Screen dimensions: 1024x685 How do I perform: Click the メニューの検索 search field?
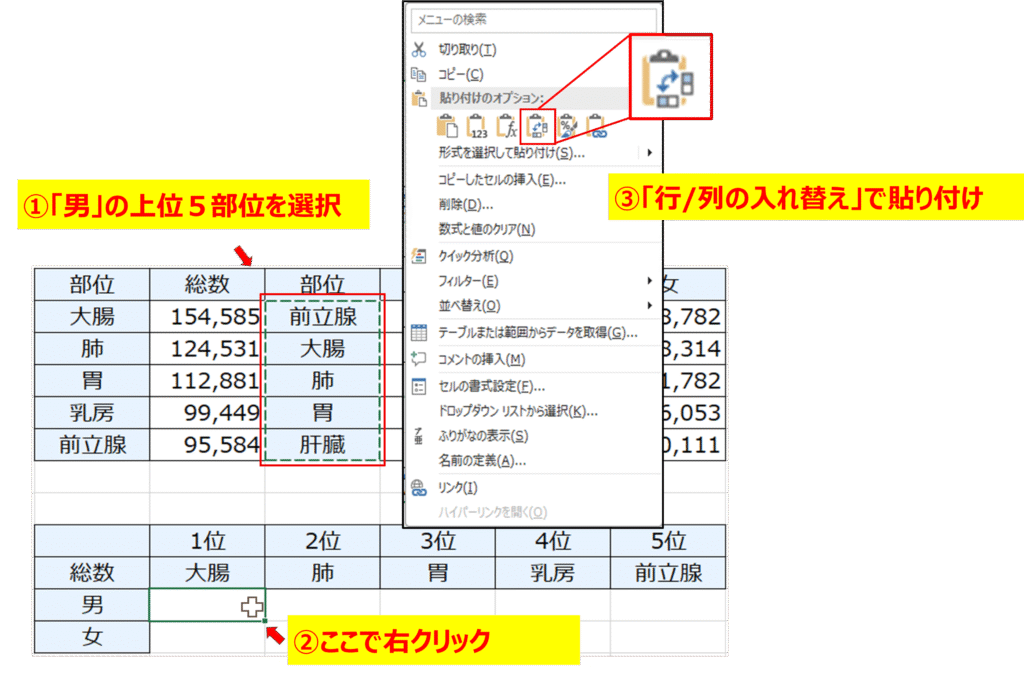tap(533, 19)
